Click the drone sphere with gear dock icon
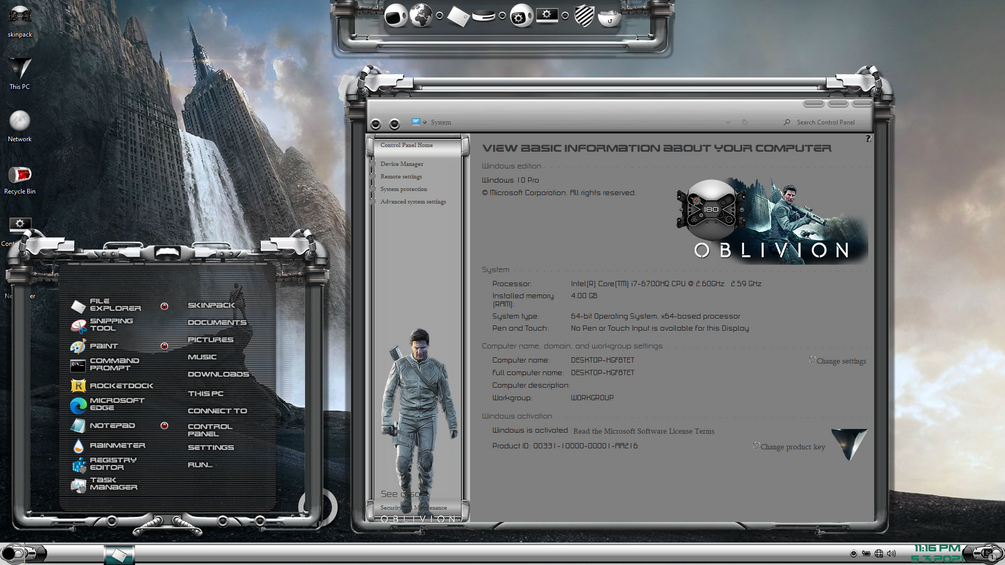Image resolution: width=1005 pixels, height=565 pixels. click(520, 16)
